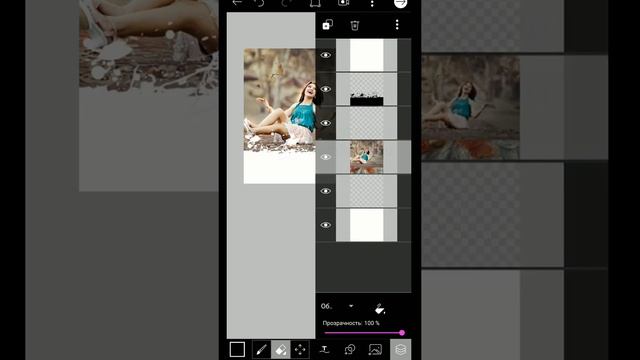Tap the white Next arrow button
The height and width of the screenshot is (360, 640).
coord(400,3)
